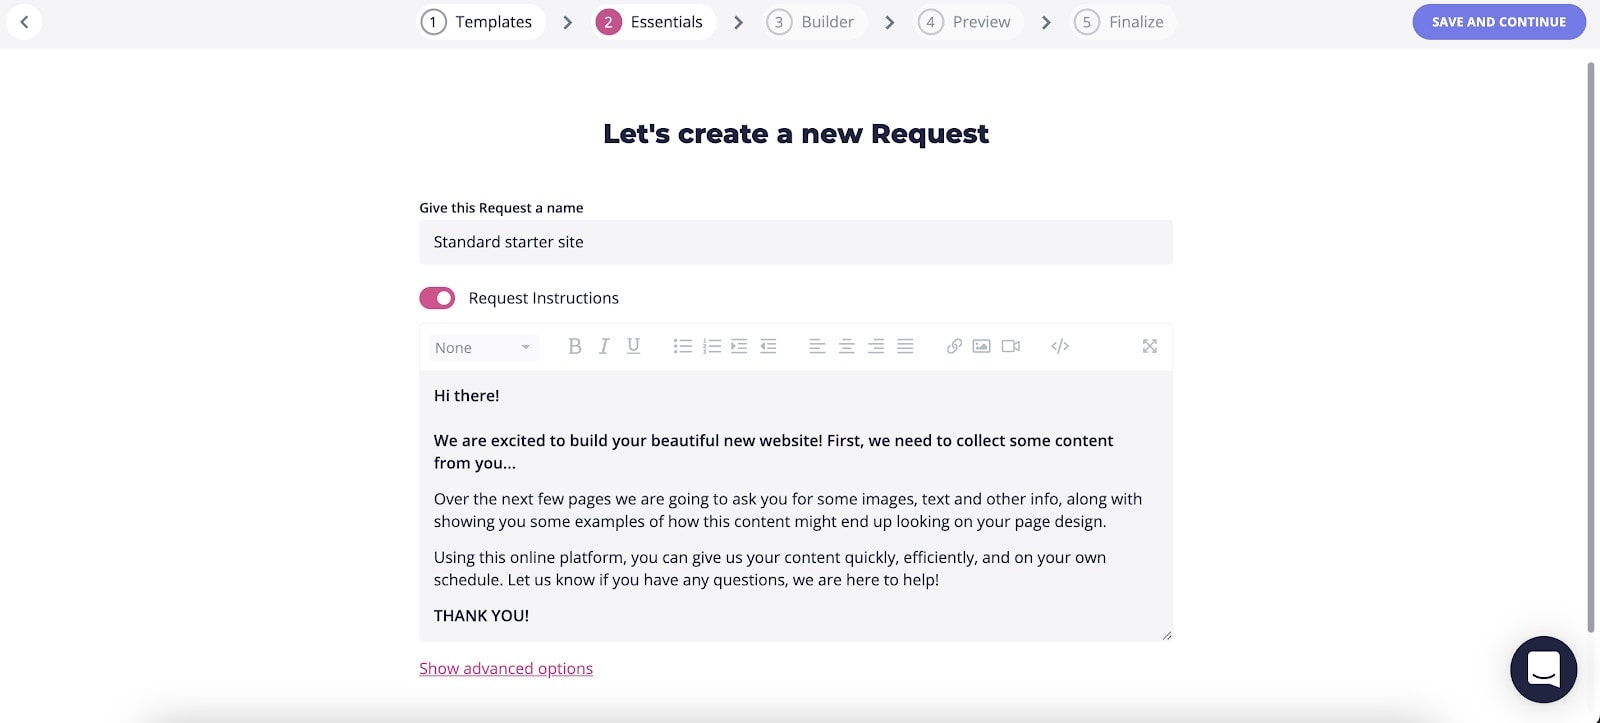Turn off the Request Instructions toggle
The image size is (1600, 723).
click(437, 298)
